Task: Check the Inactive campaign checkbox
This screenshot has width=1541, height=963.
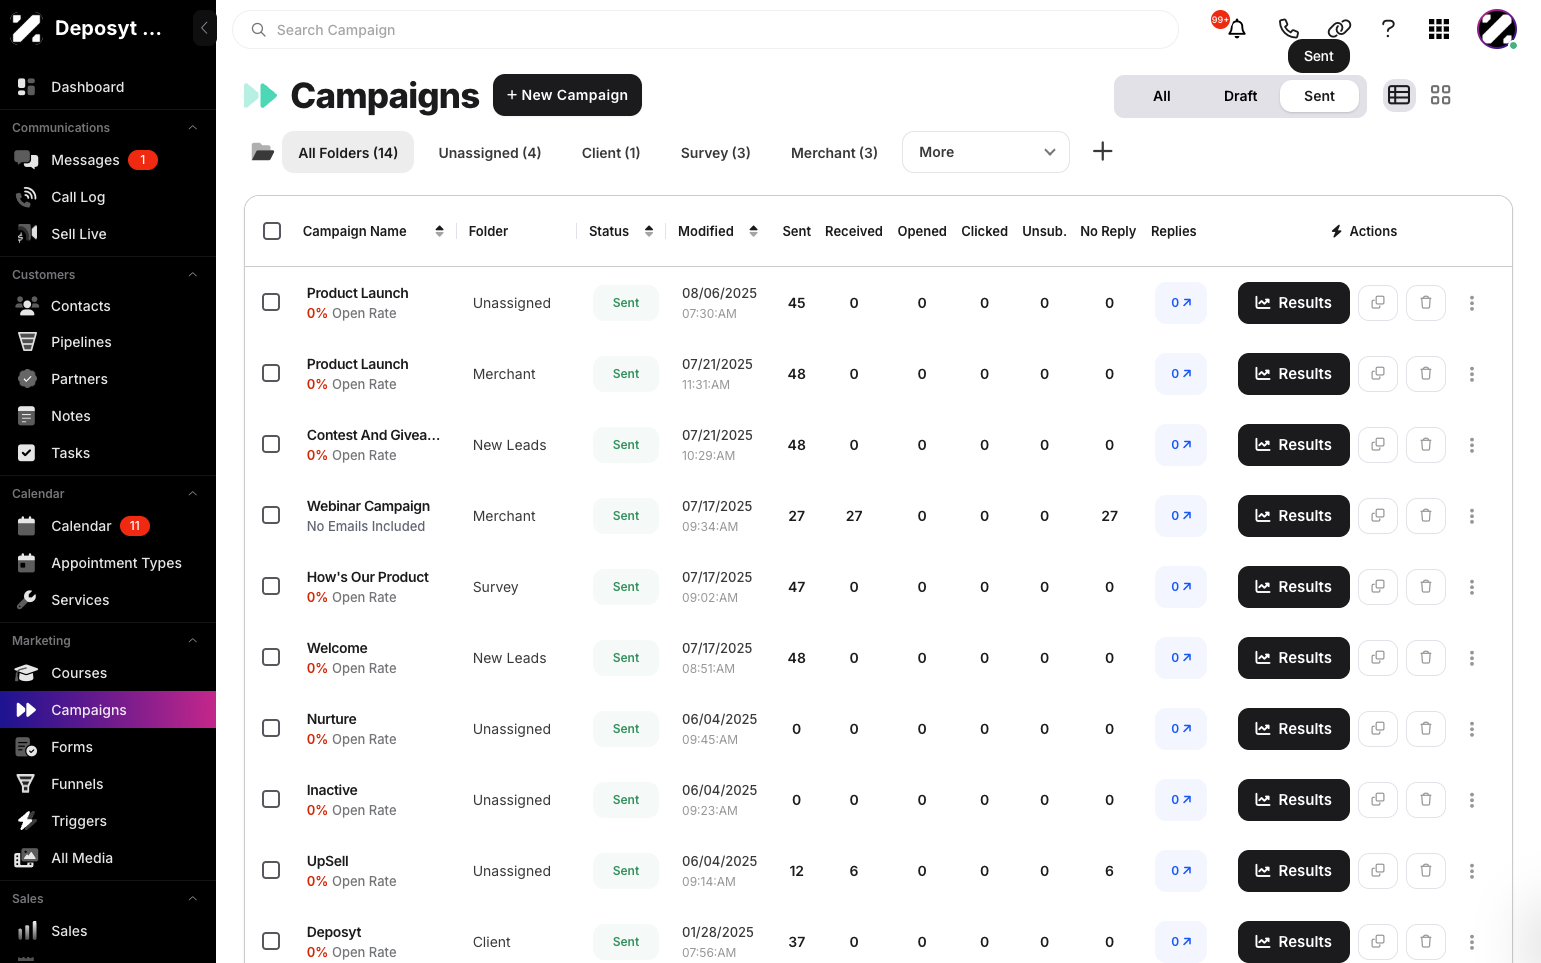Action: (x=271, y=799)
